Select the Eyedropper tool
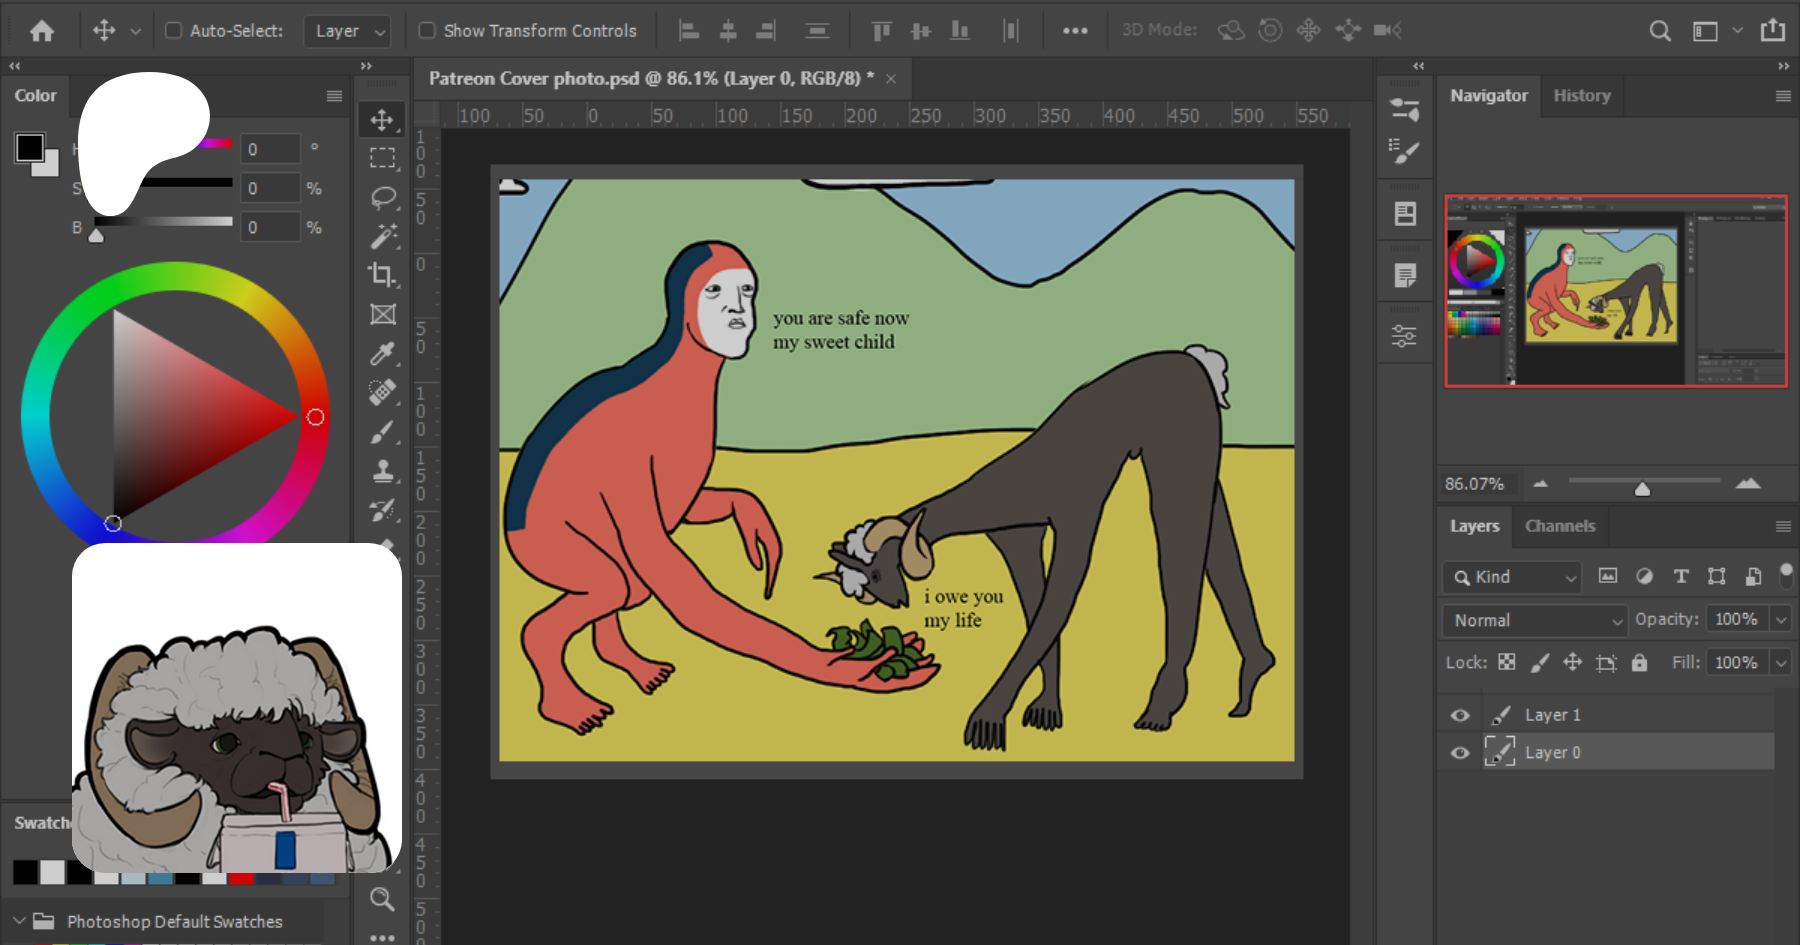The width and height of the screenshot is (1800, 945). [x=382, y=353]
